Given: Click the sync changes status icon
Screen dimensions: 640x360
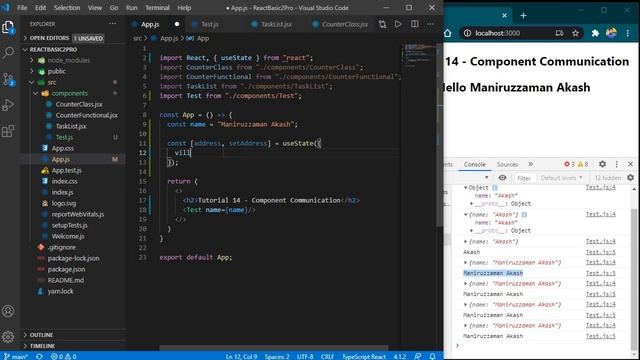Looking at the screenshot, I should [x=39, y=356].
